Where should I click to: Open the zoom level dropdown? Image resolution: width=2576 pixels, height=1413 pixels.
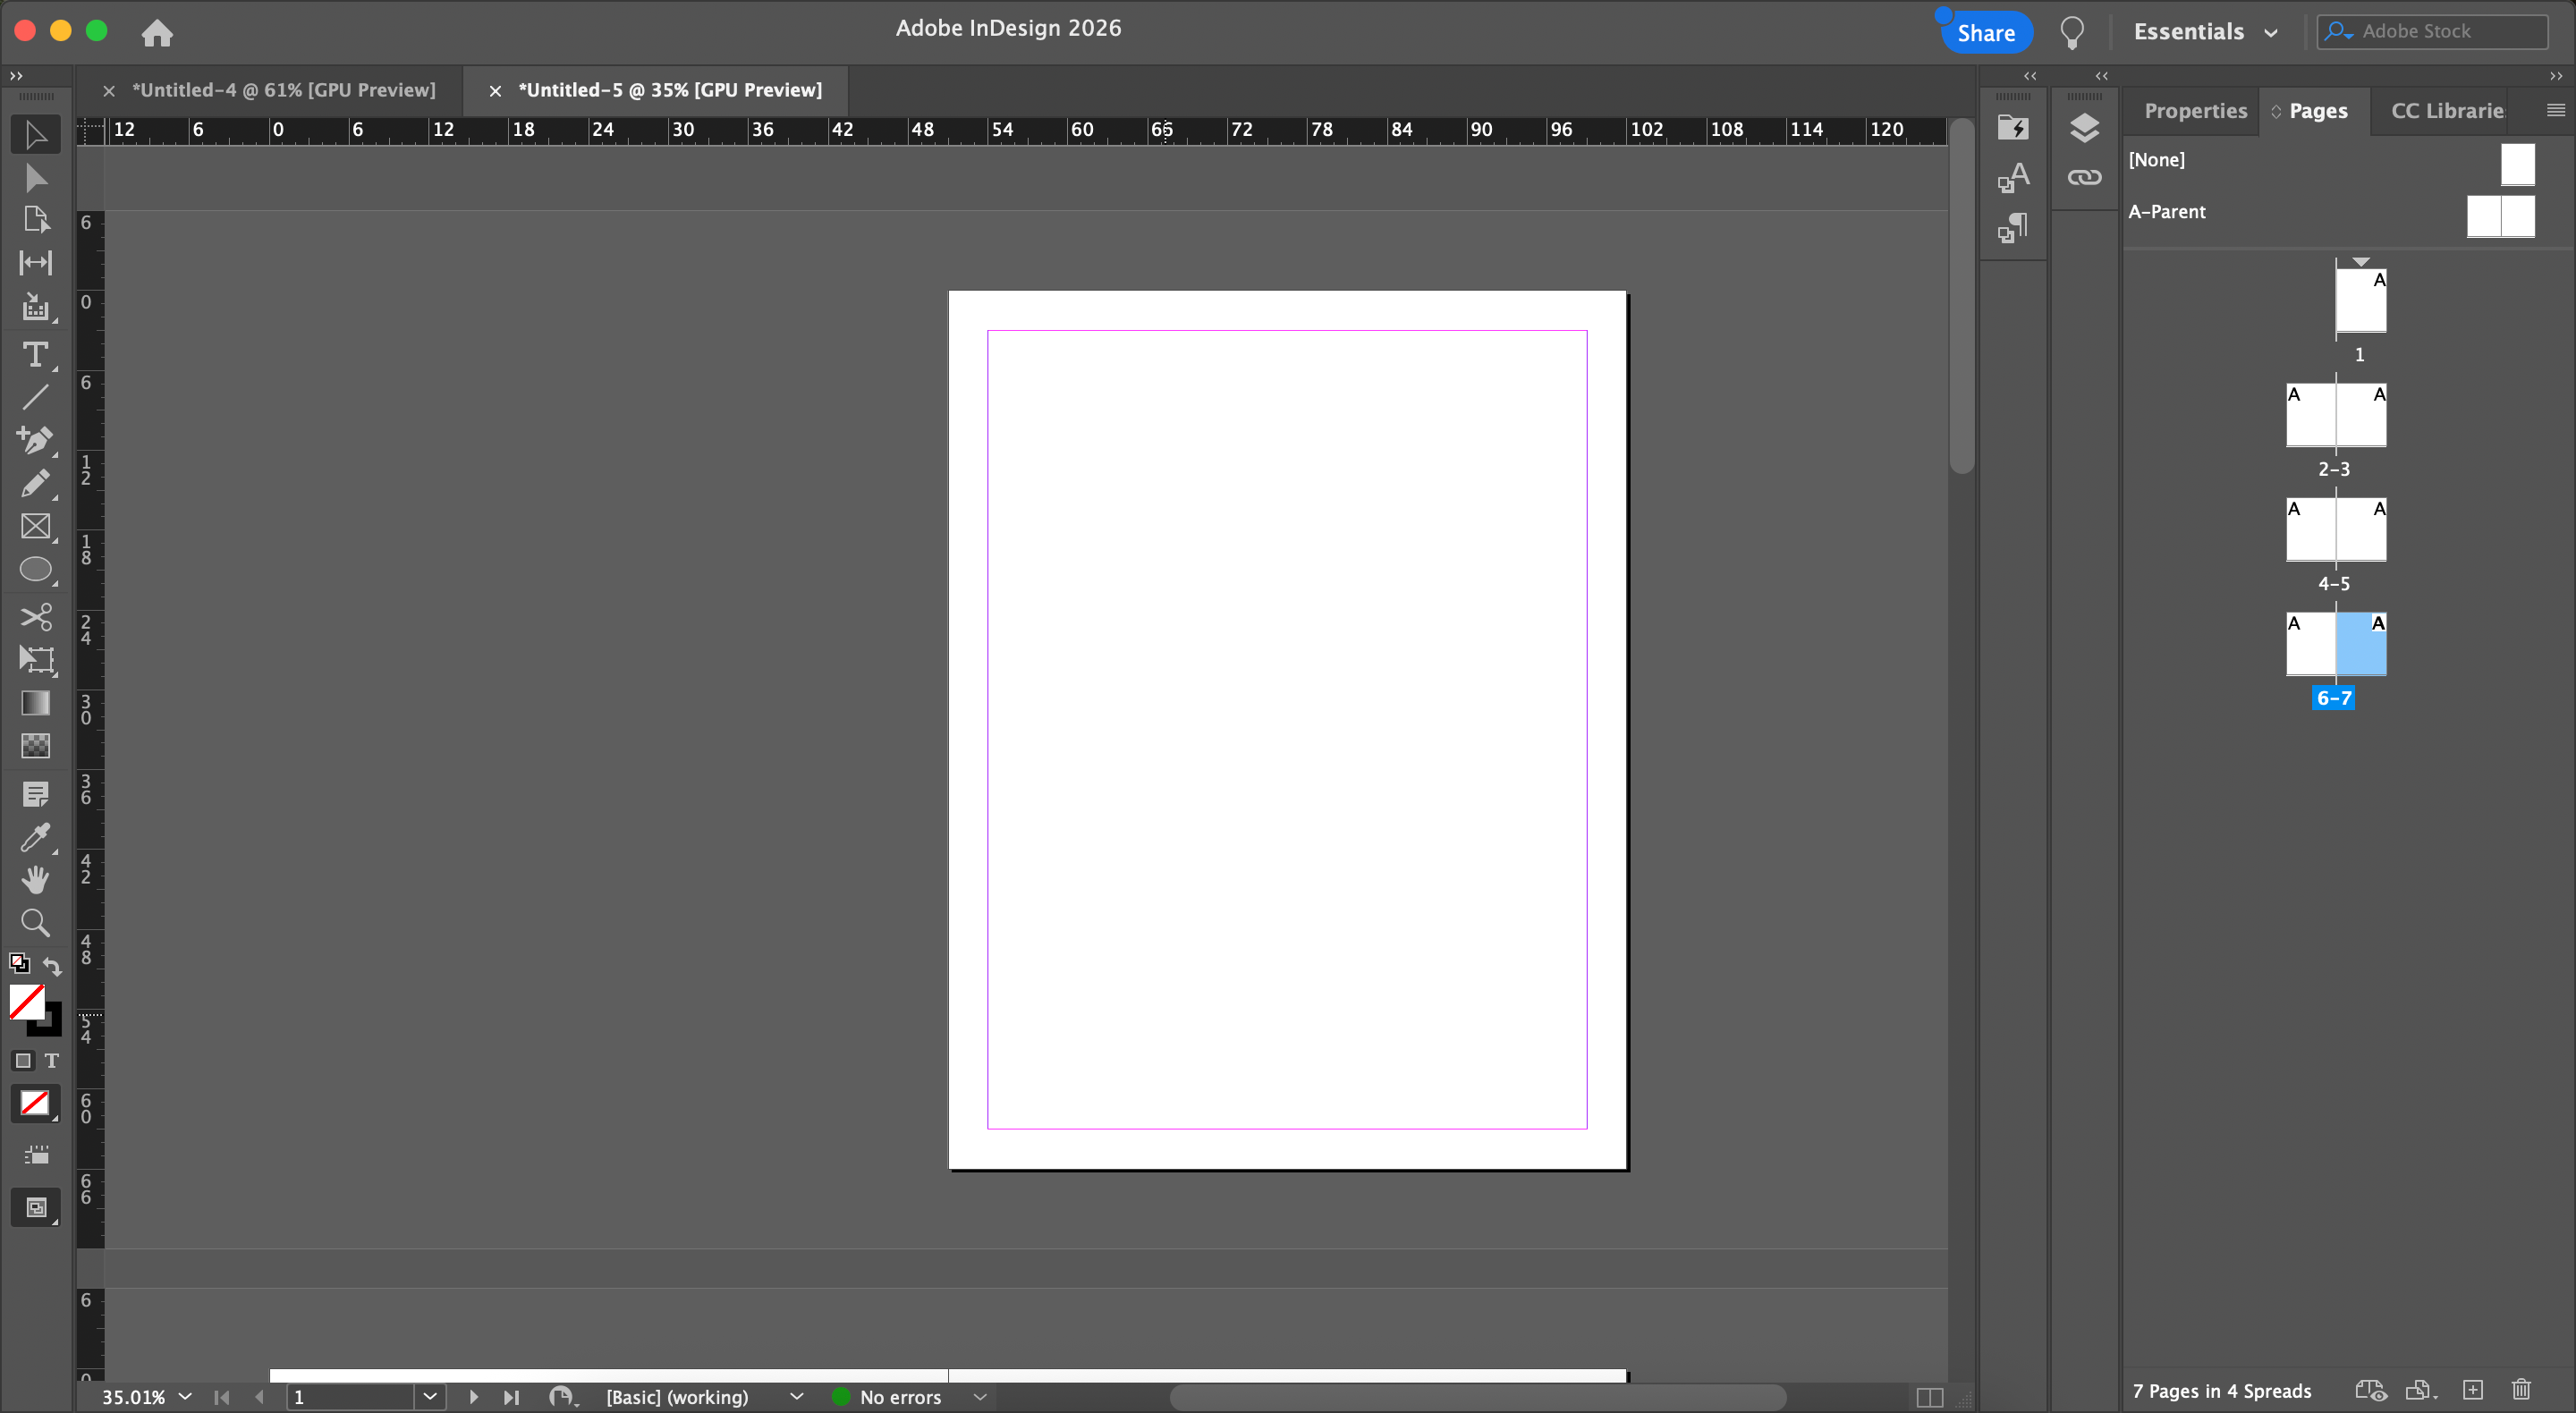pos(185,1396)
